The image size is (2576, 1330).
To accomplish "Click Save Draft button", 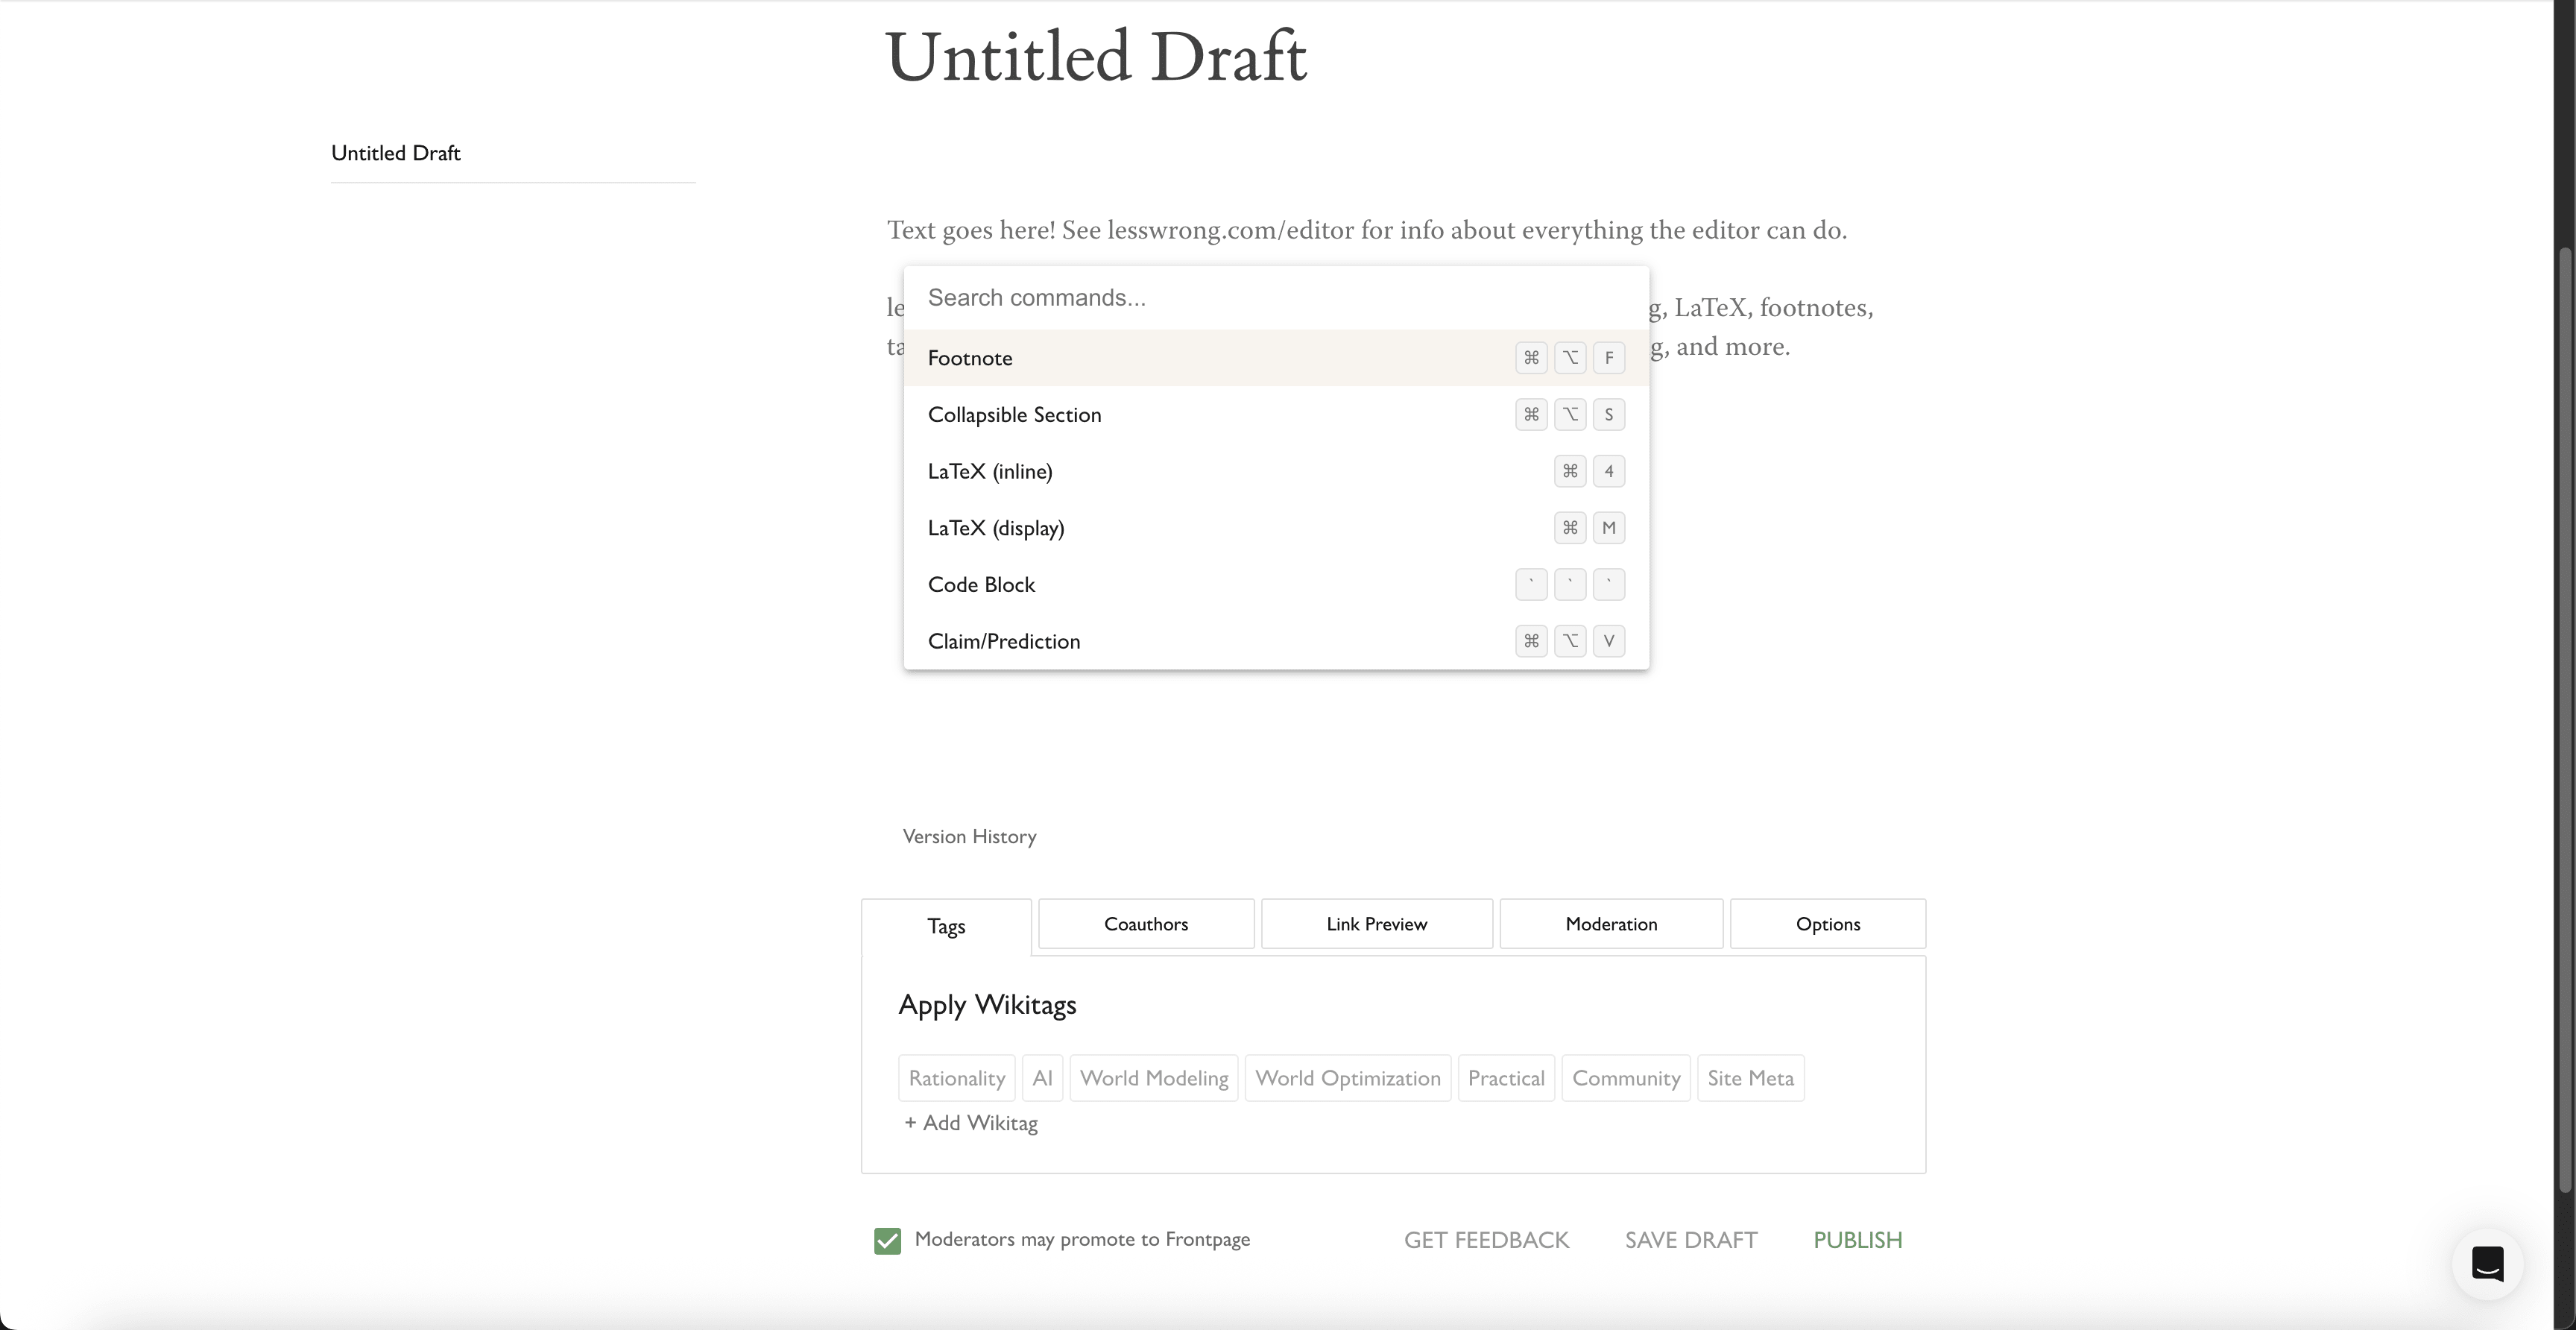I will point(1690,1240).
